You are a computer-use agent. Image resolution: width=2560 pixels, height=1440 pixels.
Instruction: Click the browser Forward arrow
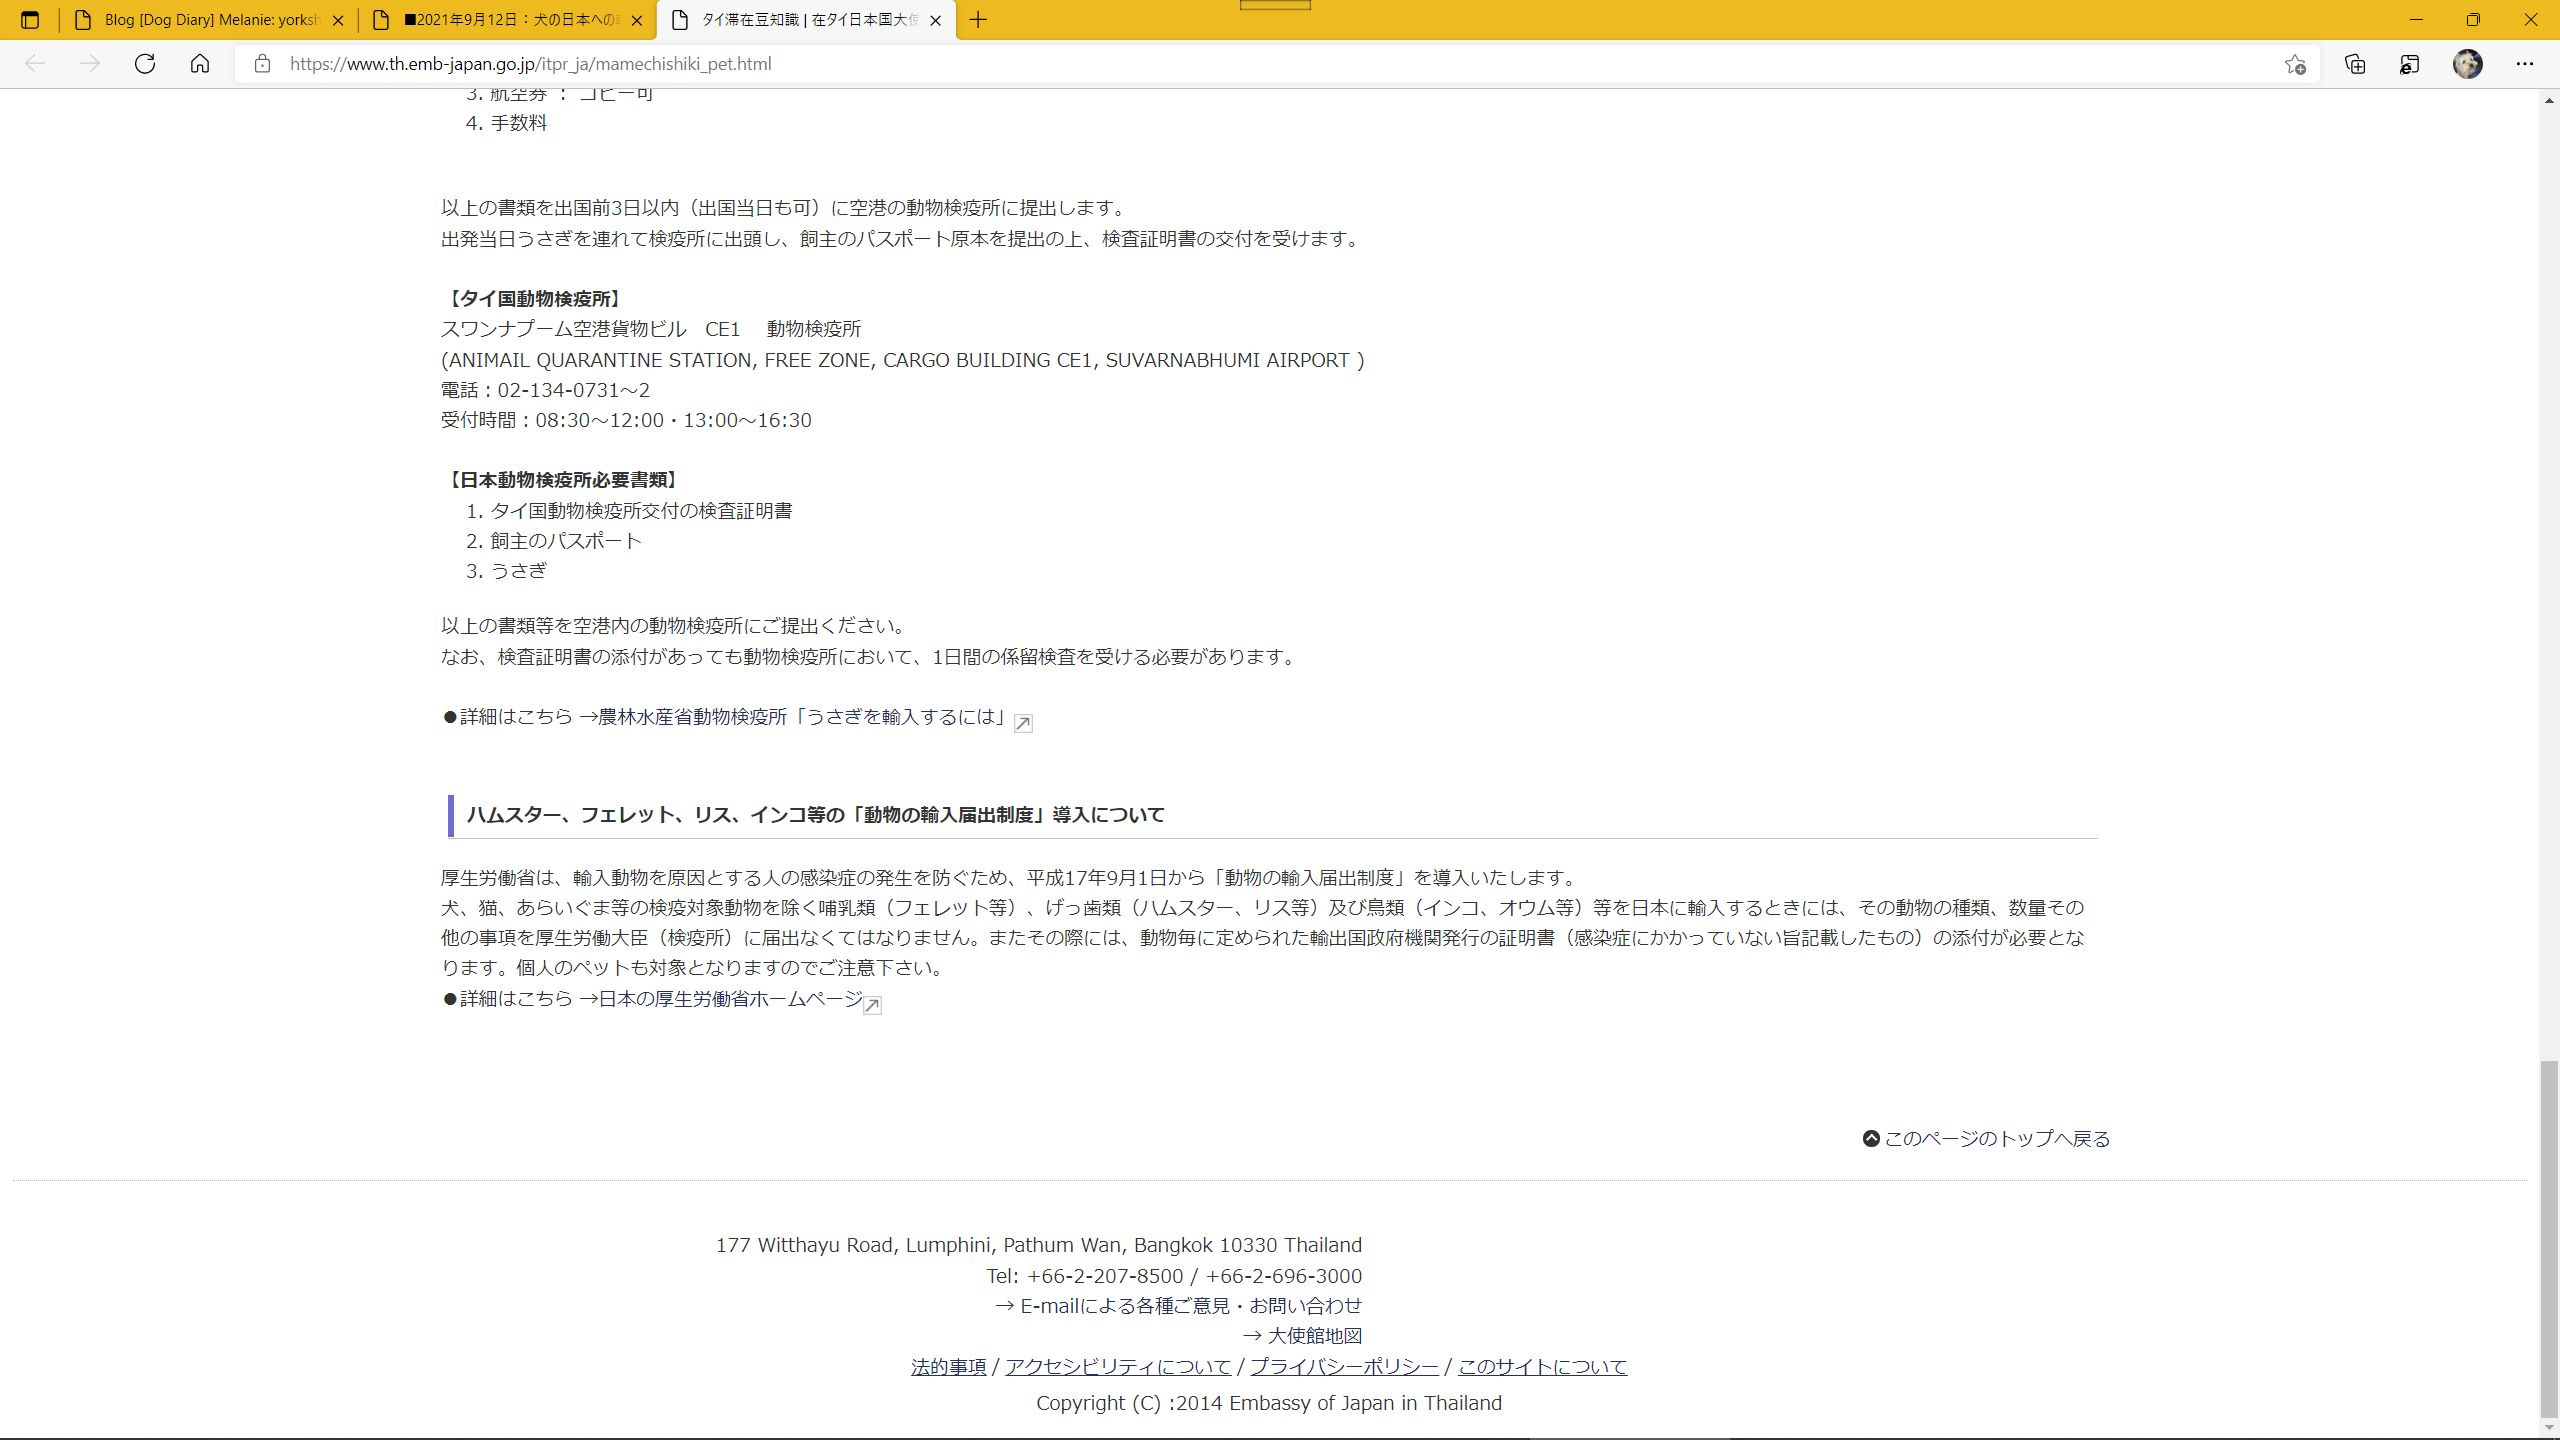pos(90,64)
